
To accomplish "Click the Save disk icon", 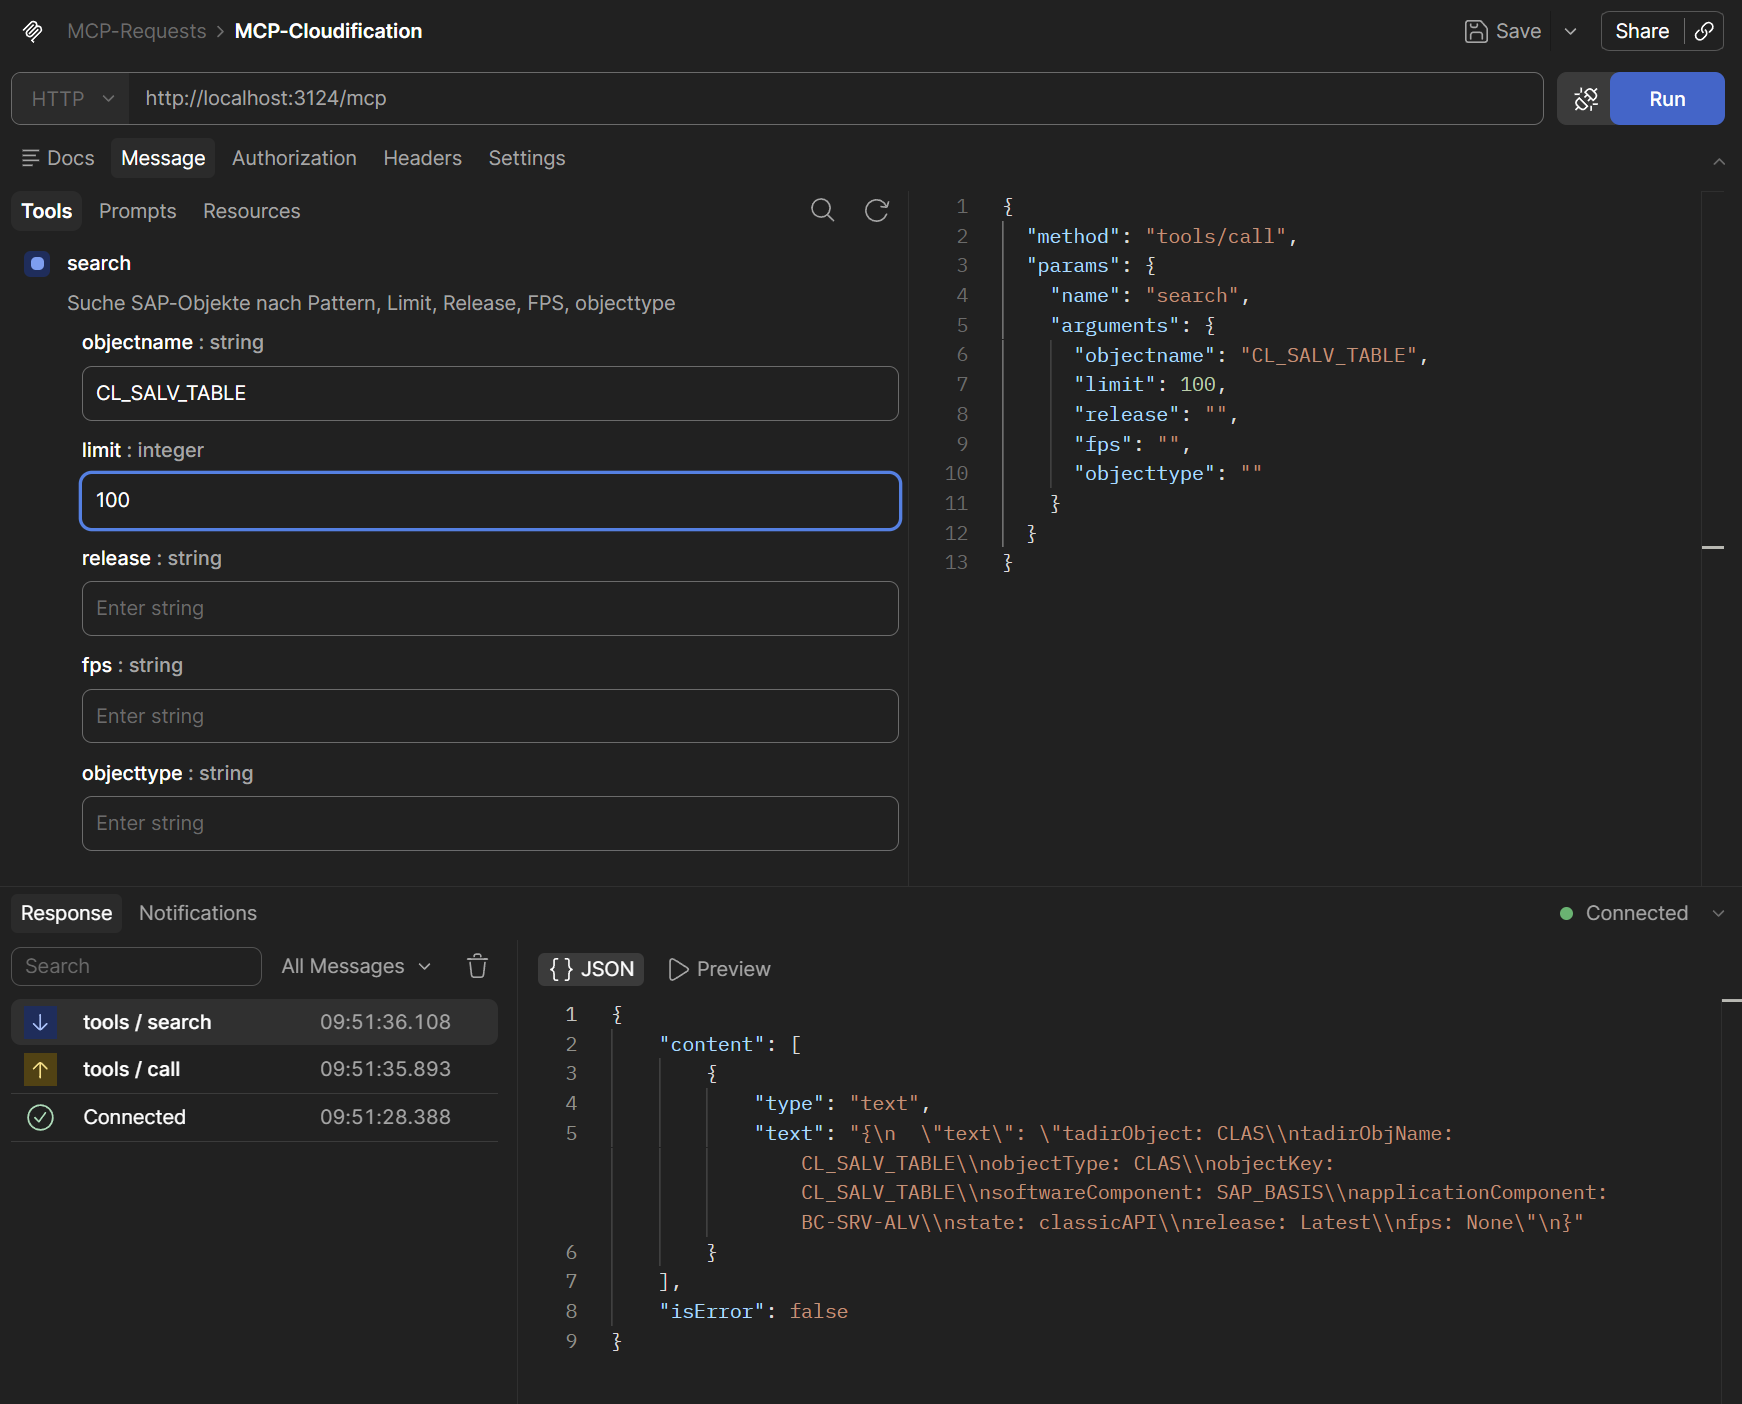I will pyautogui.click(x=1475, y=31).
